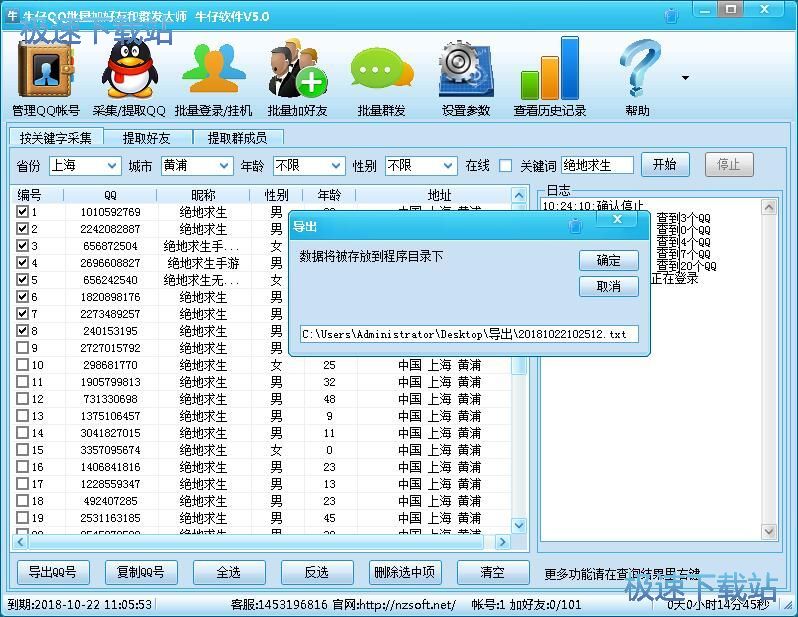Click the export file path field
Image resolution: width=798 pixels, height=617 pixels.
pos(469,334)
